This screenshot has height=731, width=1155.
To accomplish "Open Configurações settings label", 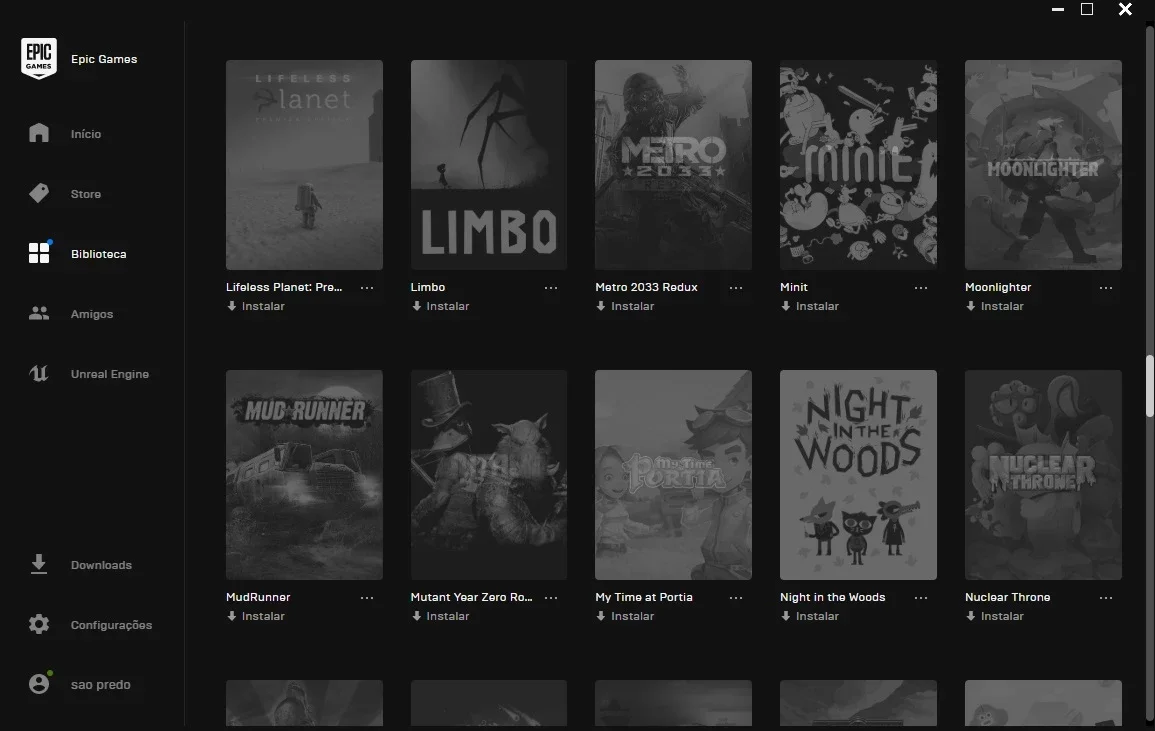I will point(111,625).
